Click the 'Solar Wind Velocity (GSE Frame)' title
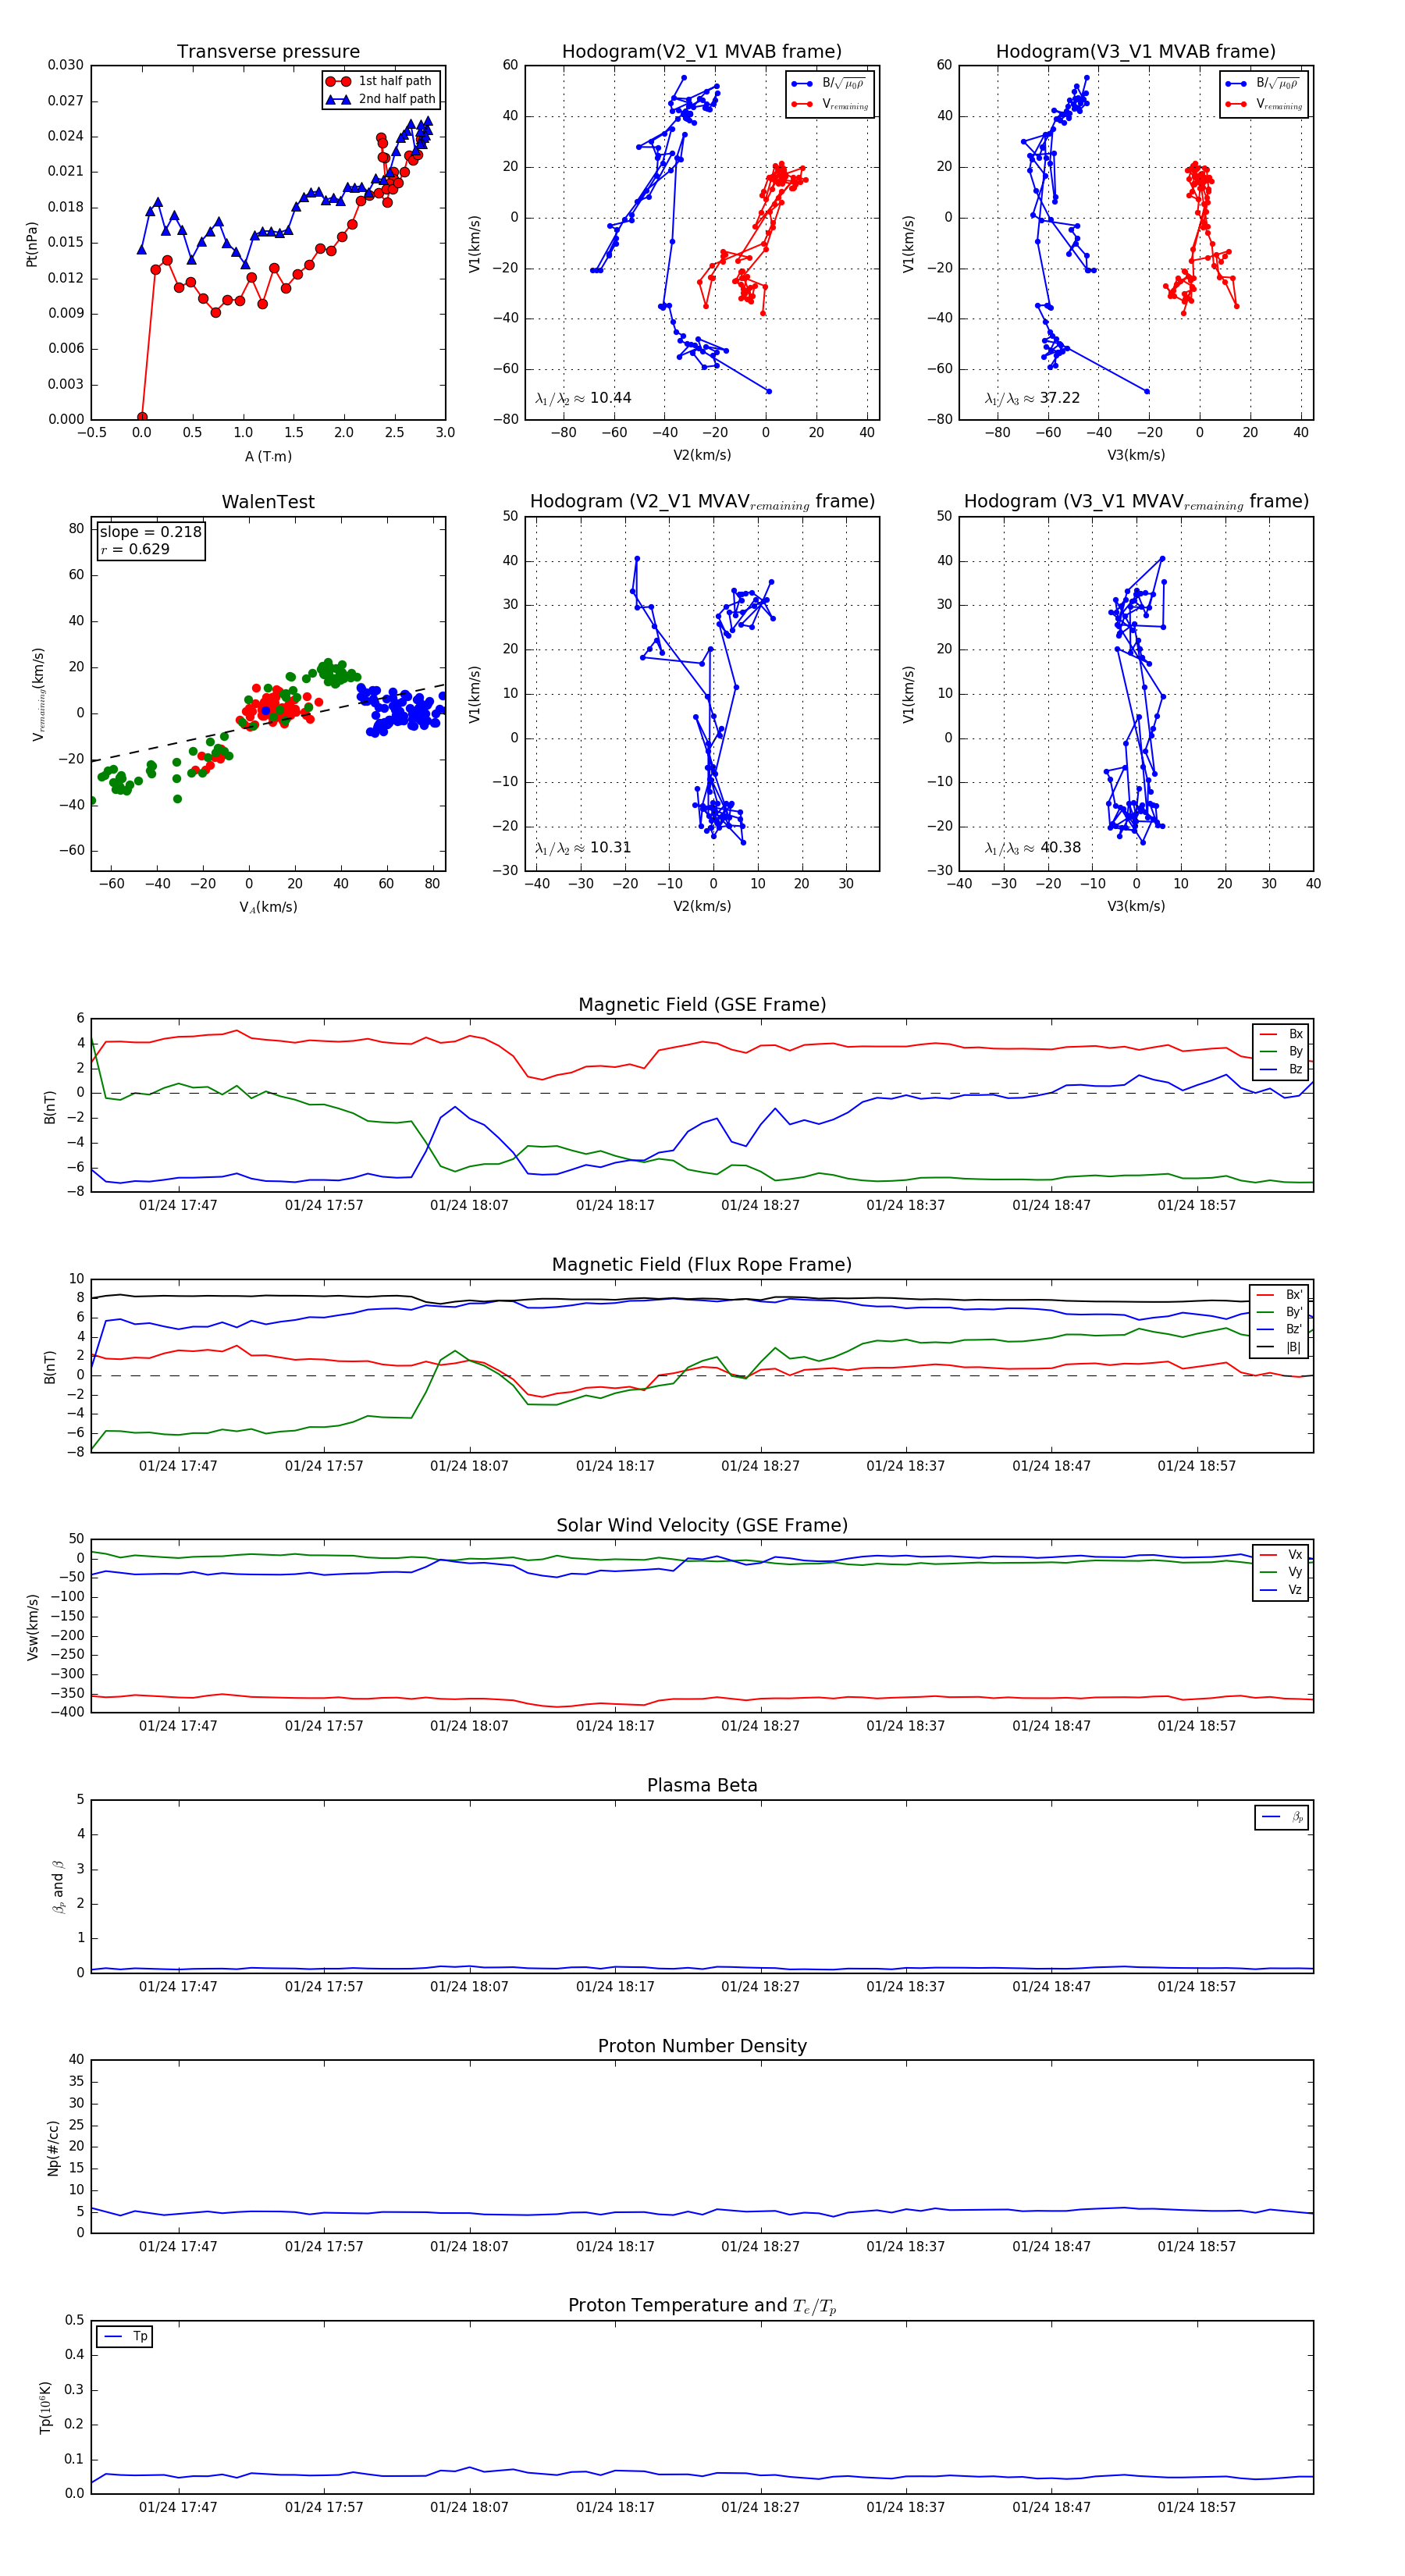The height and width of the screenshot is (2576, 1405). [702, 1525]
